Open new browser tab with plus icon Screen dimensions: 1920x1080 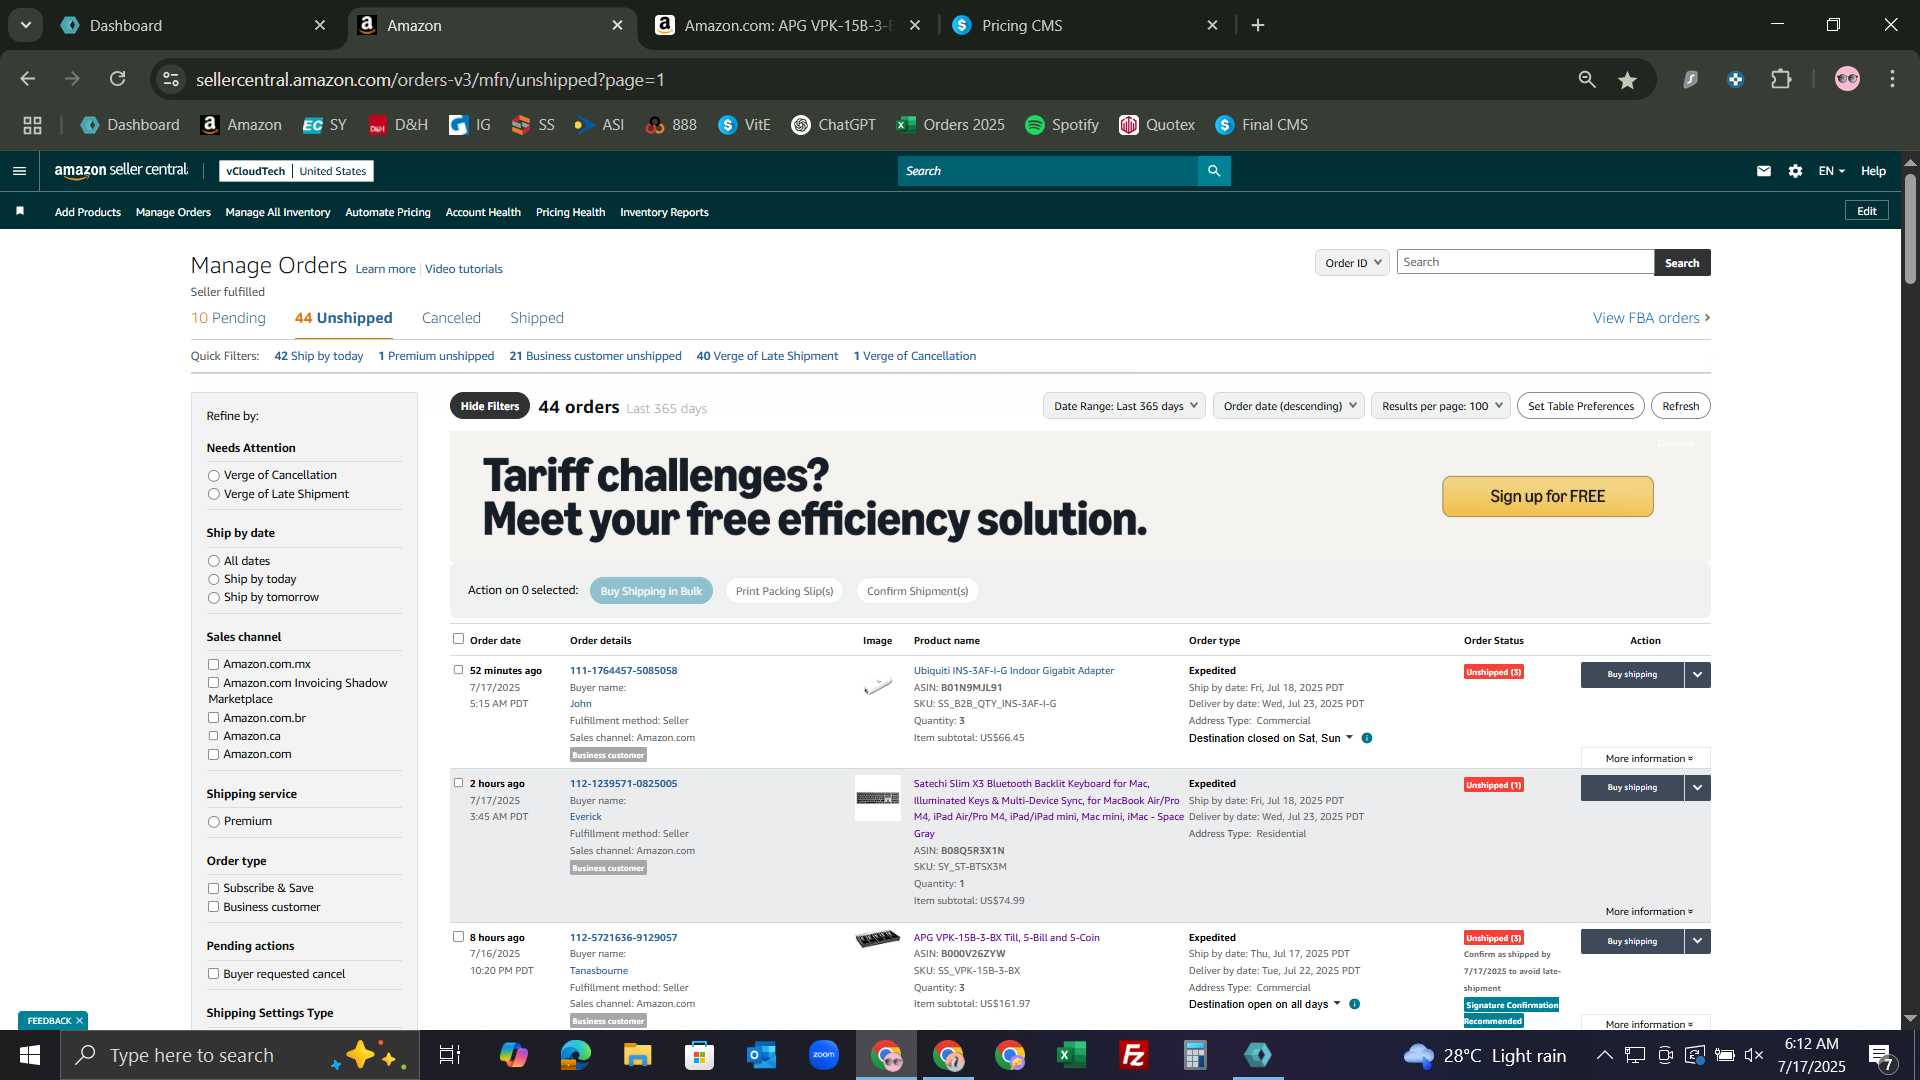[1258, 25]
